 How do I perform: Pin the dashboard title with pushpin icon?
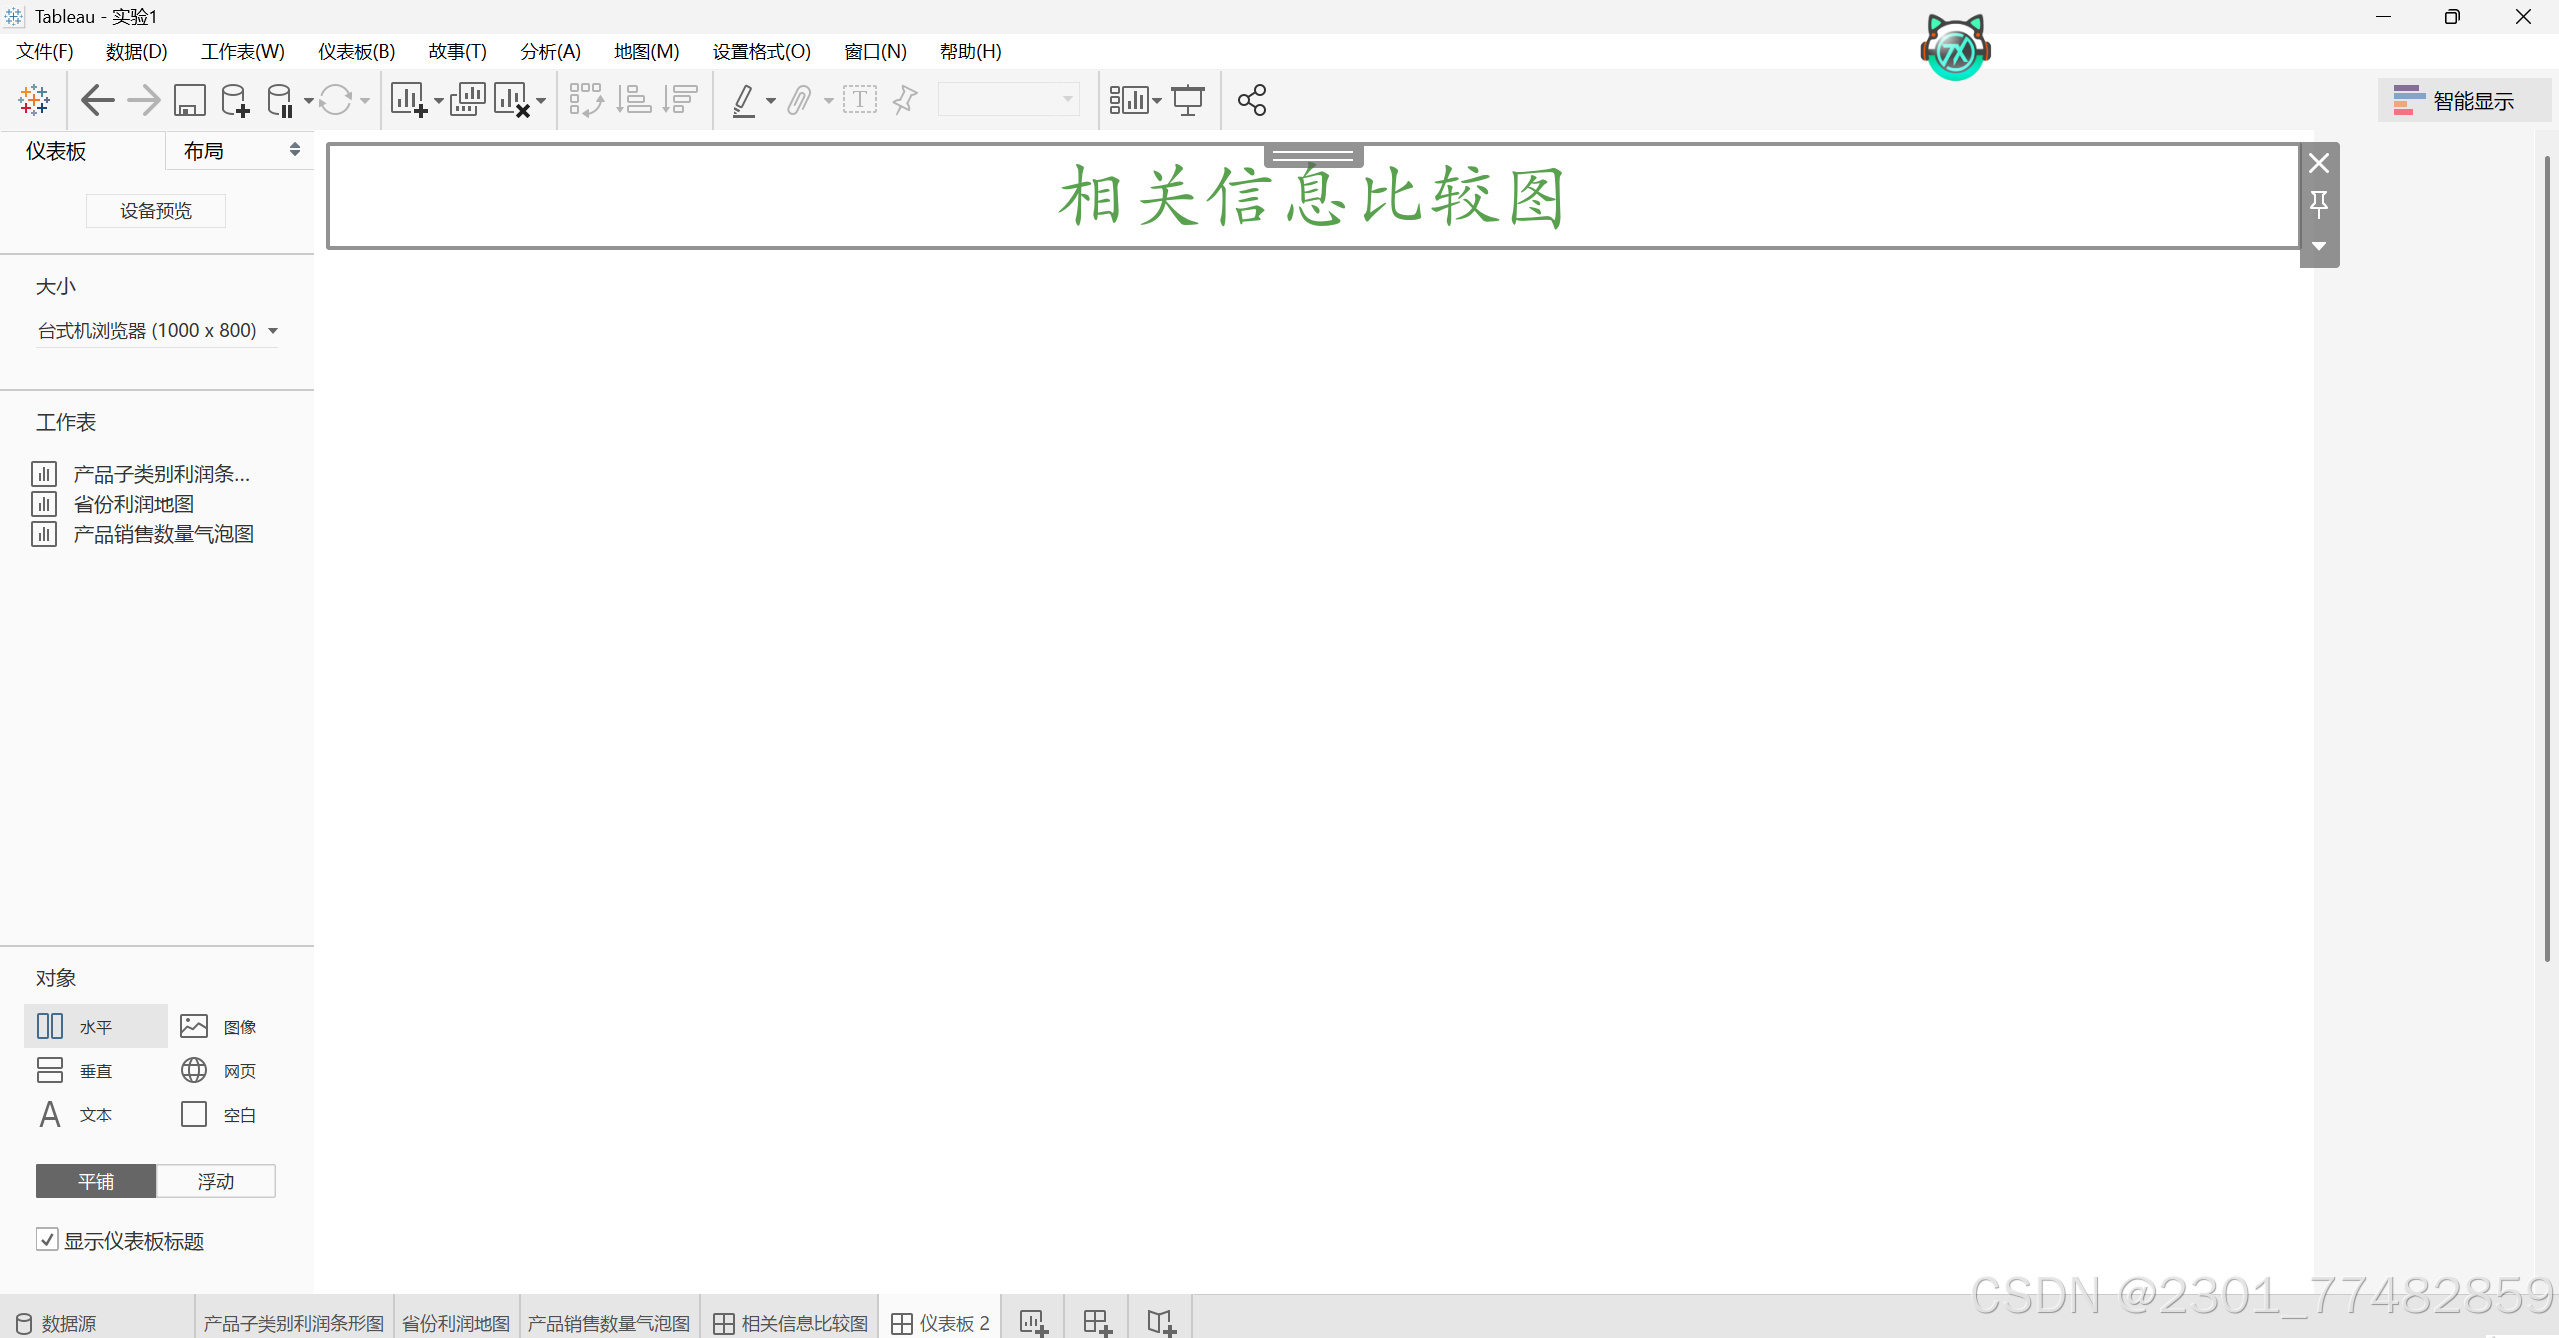coord(2319,205)
